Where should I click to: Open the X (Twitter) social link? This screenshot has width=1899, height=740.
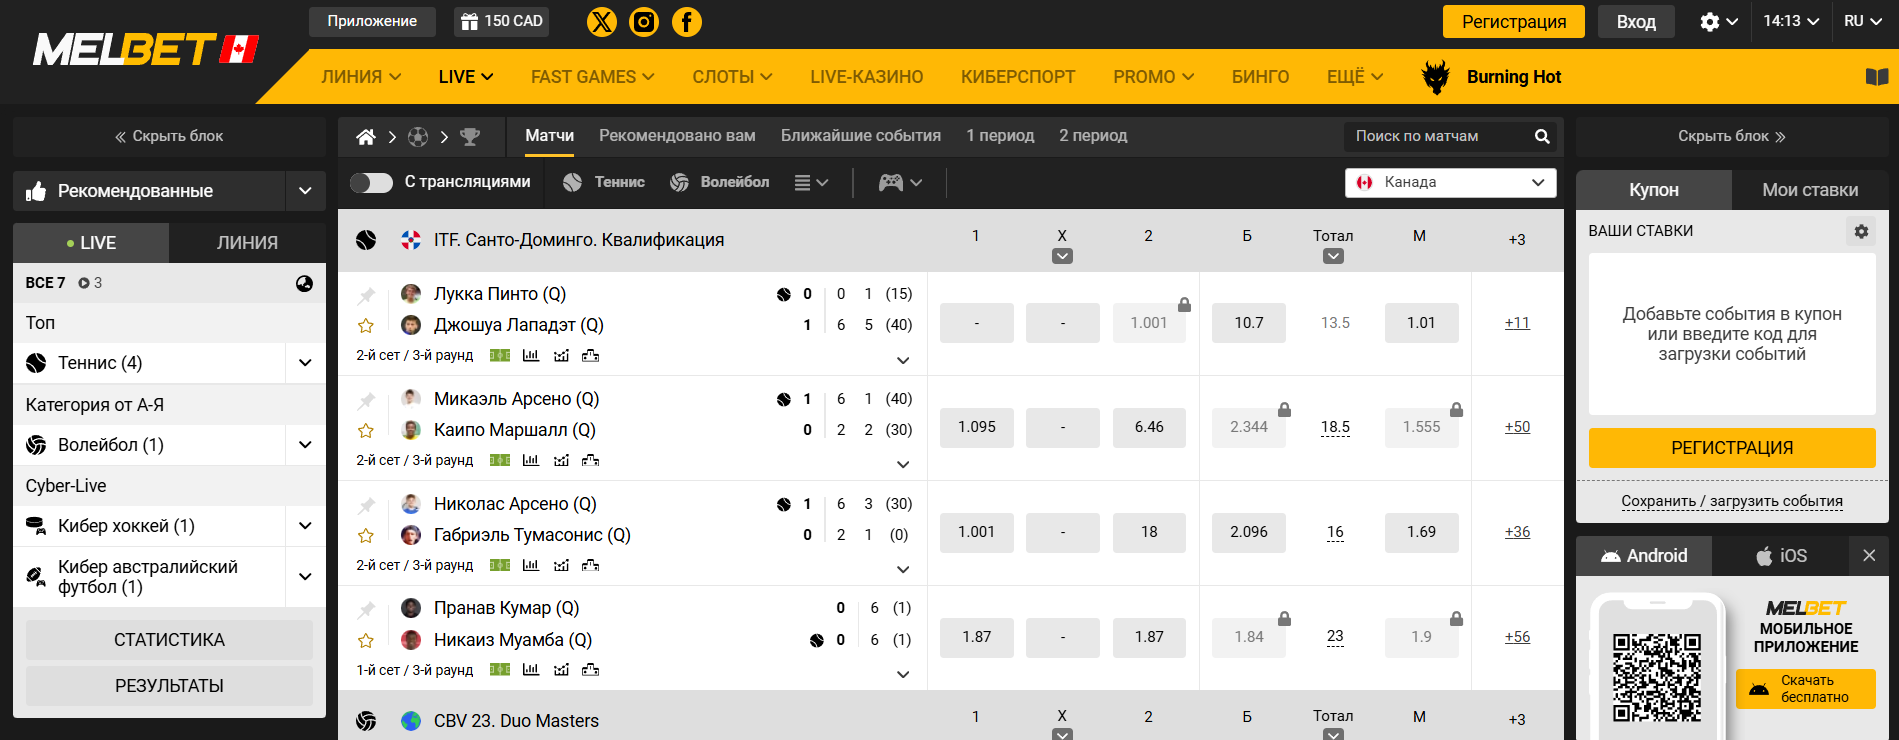pyautogui.click(x=601, y=21)
